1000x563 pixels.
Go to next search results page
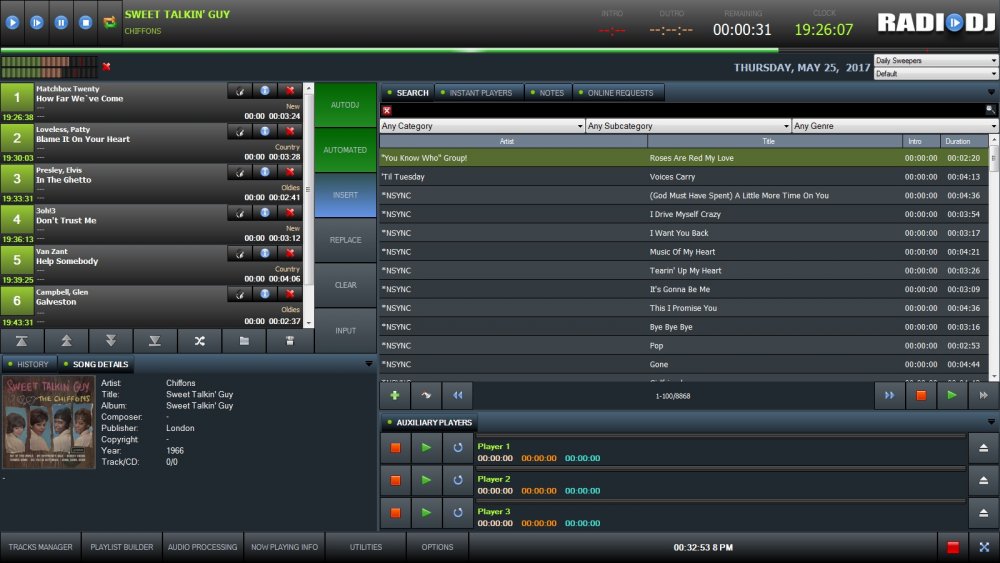pyautogui.click(x=889, y=395)
